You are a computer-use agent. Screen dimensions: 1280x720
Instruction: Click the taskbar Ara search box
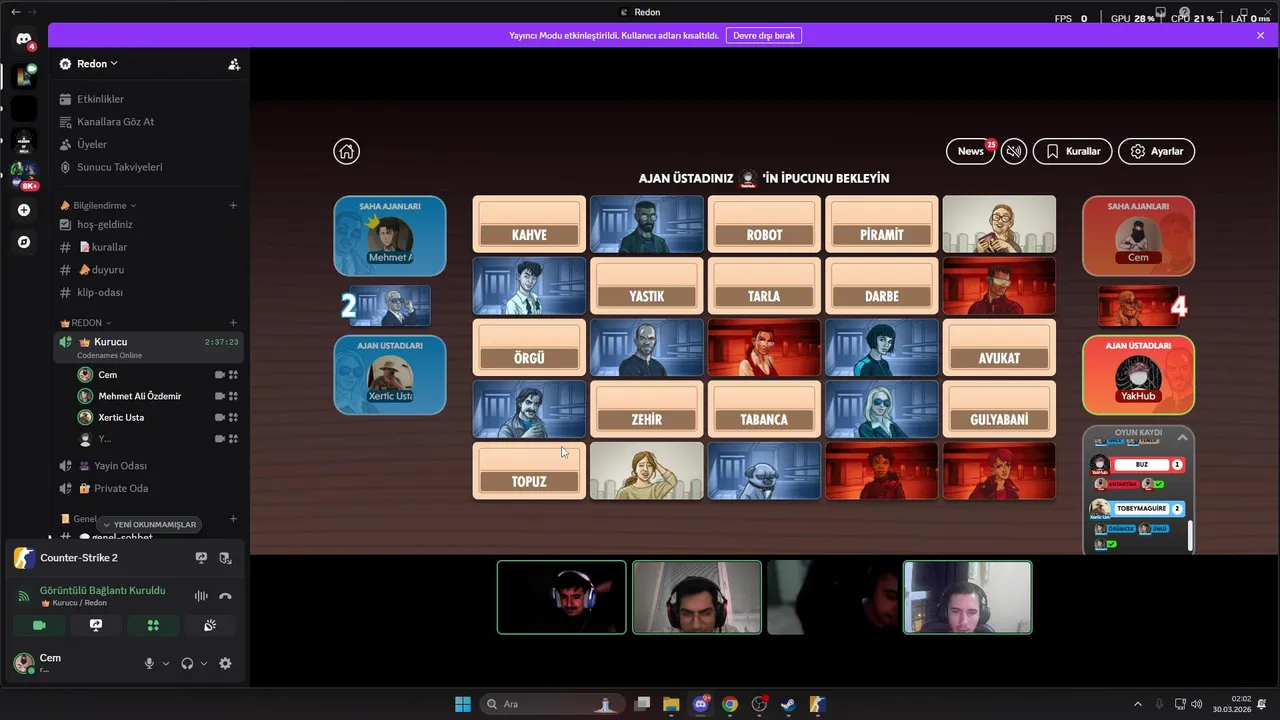click(x=552, y=704)
